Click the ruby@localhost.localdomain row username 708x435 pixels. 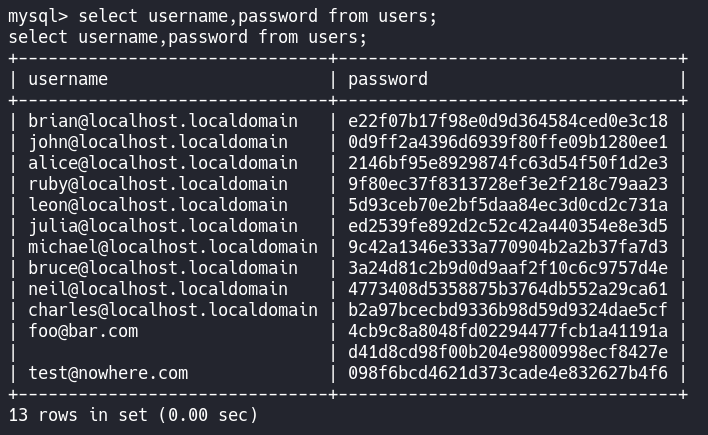click(157, 184)
